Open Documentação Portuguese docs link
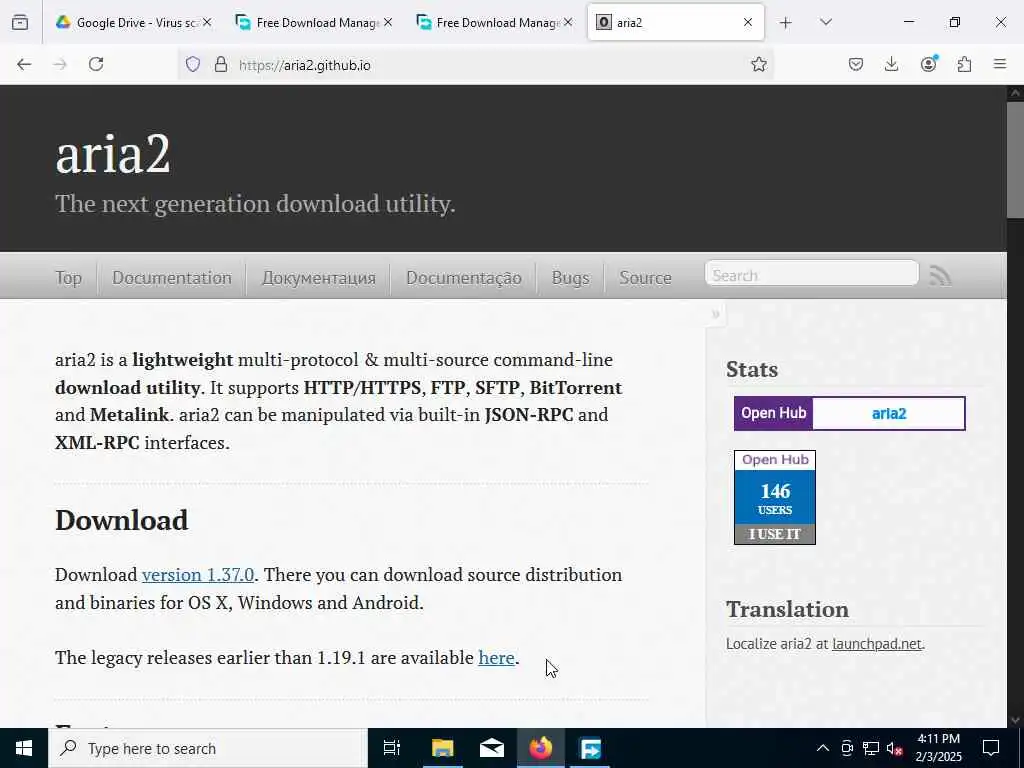Image resolution: width=1024 pixels, height=768 pixels. (464, 278)
